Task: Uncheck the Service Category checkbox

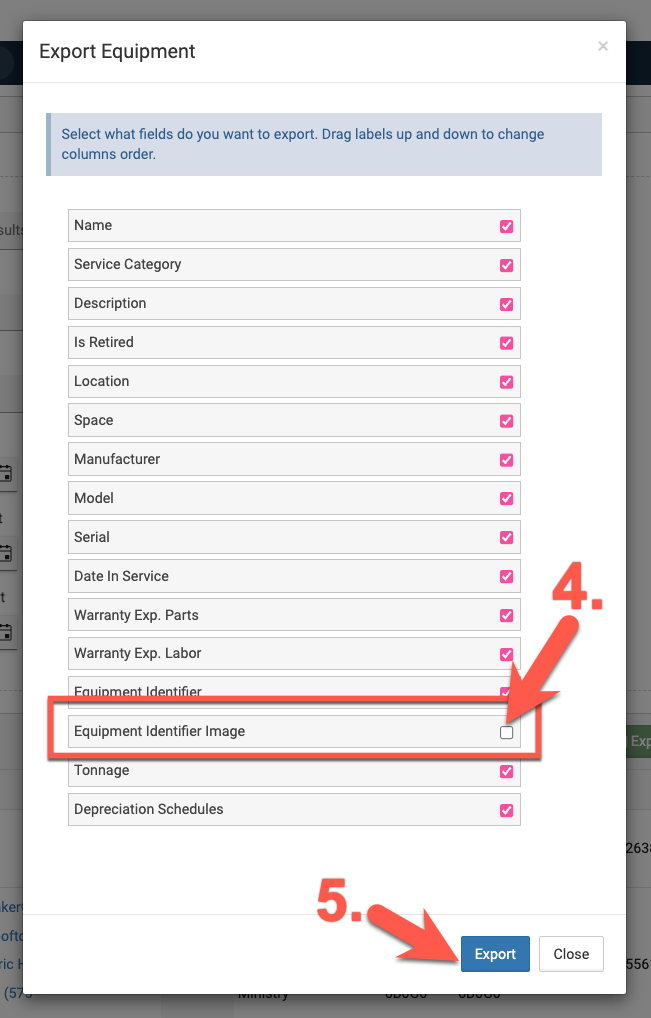Action: pyautogui.click(x=507, y=265)
